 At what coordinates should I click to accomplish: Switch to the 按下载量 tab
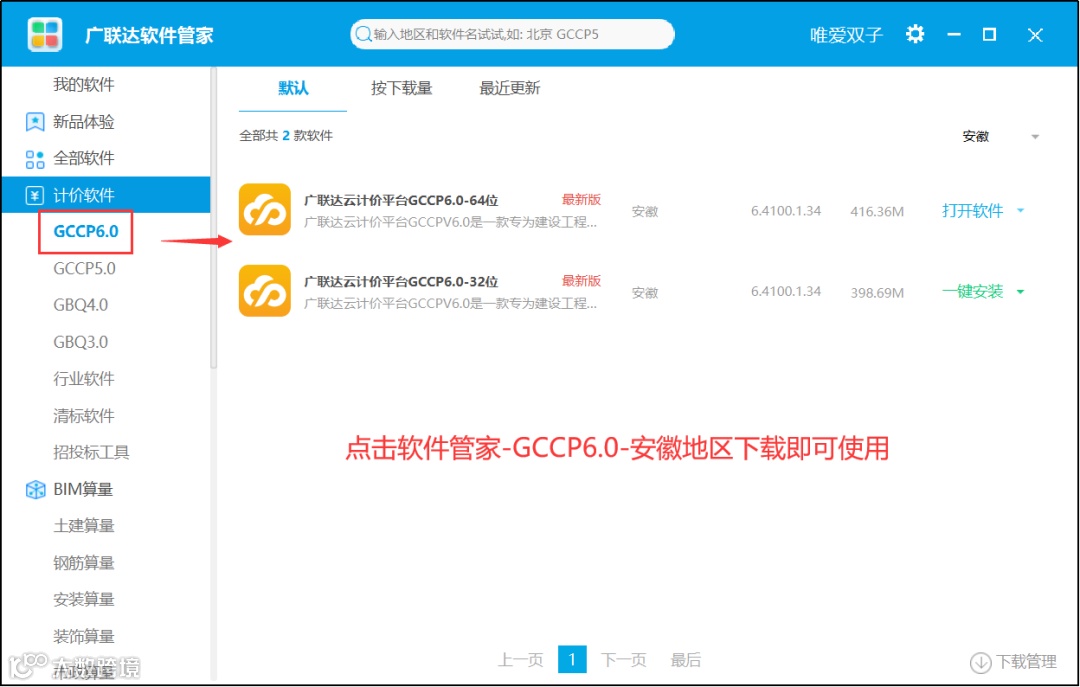pos(402,88)
